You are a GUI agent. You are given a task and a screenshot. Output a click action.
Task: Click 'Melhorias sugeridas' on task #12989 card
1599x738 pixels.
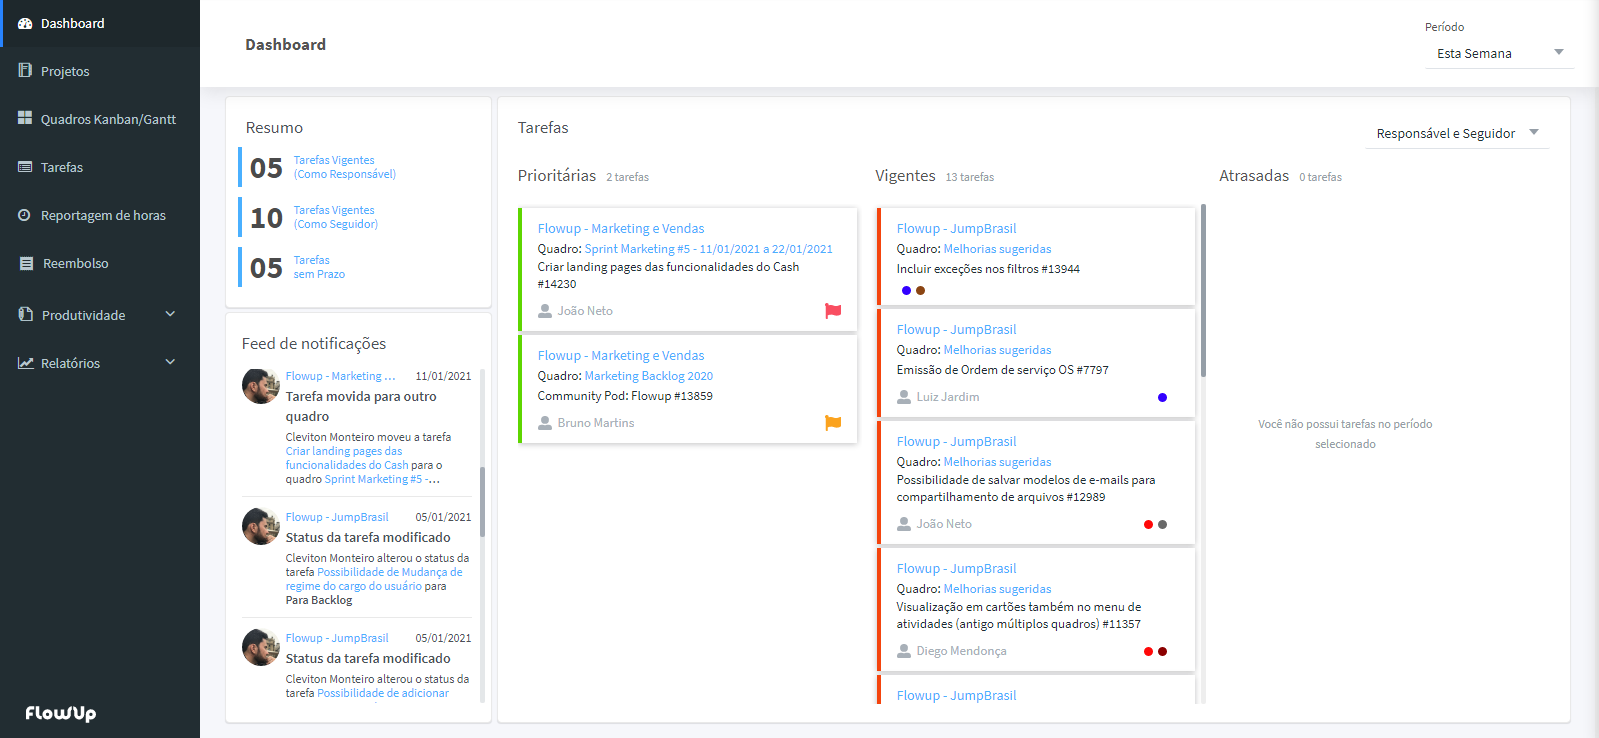[997, 462]
